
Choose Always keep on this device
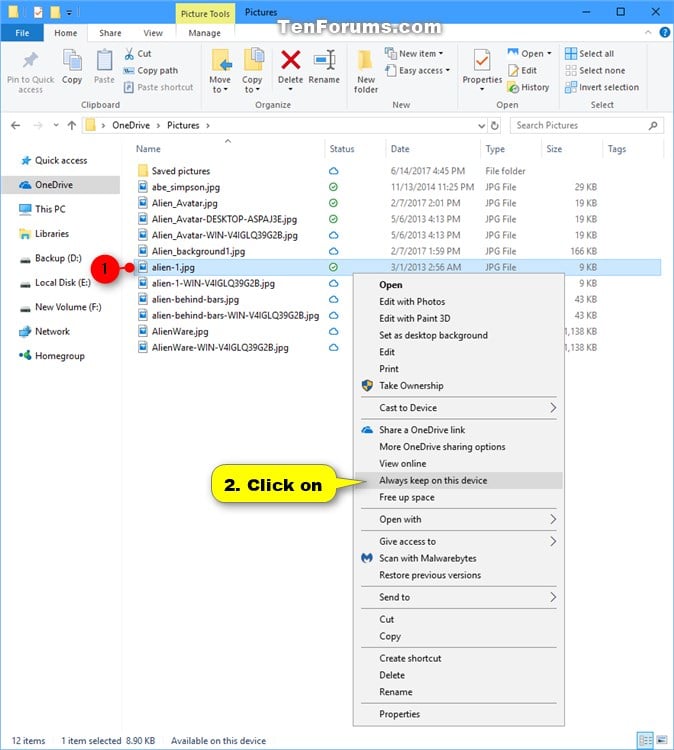click(459, 481)
